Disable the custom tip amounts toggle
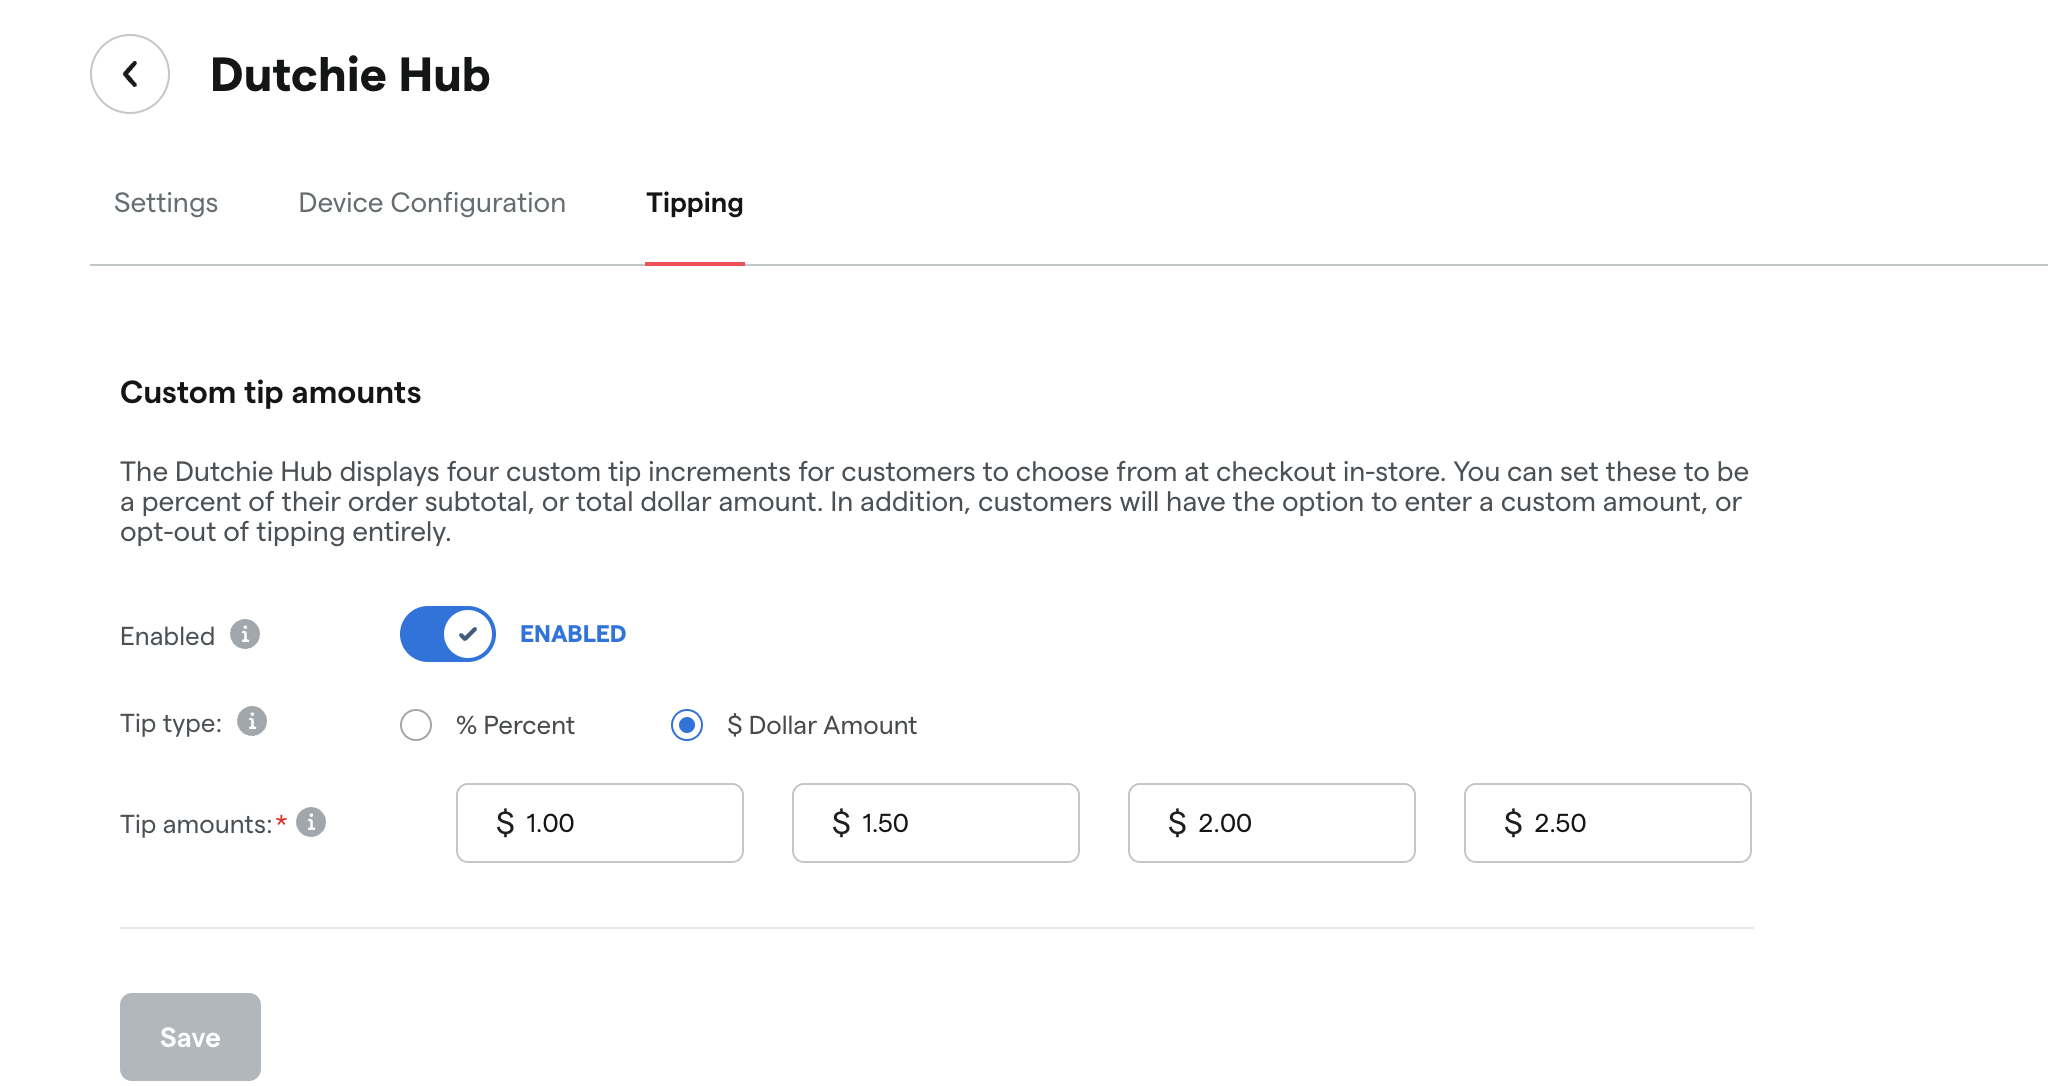The width and height of the screenshot is (2048, 1086). pos(447,633)
